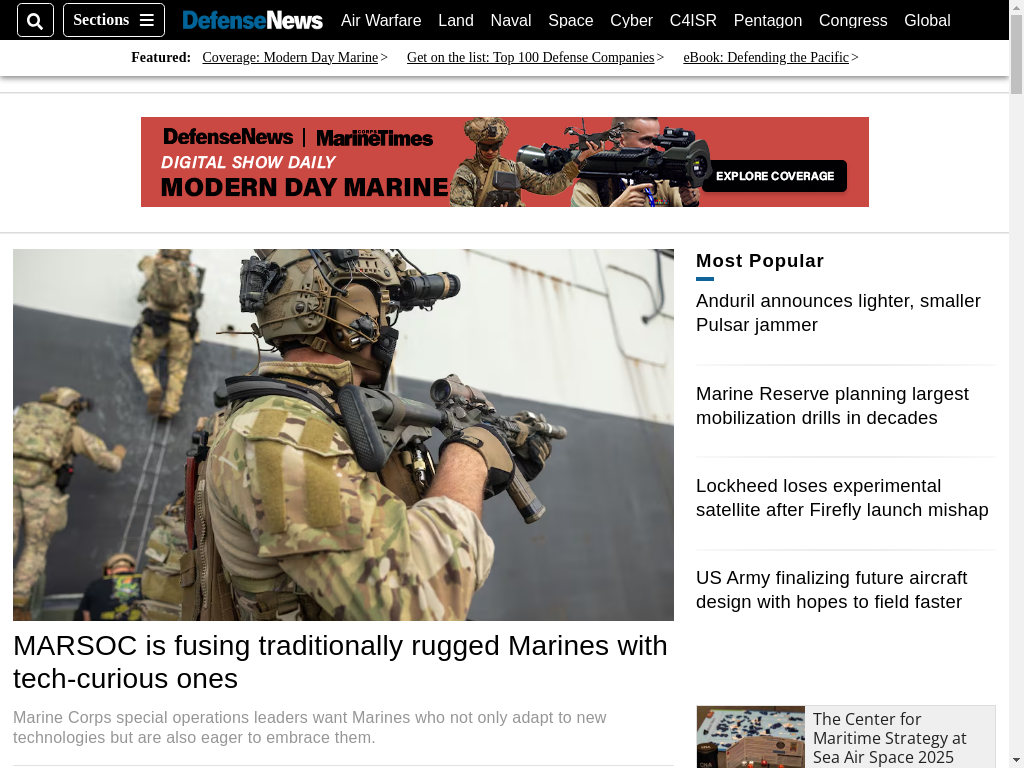Open the Naval section
The width and height of the screenshot is (1024, 768).
click(x=511, y=20)
